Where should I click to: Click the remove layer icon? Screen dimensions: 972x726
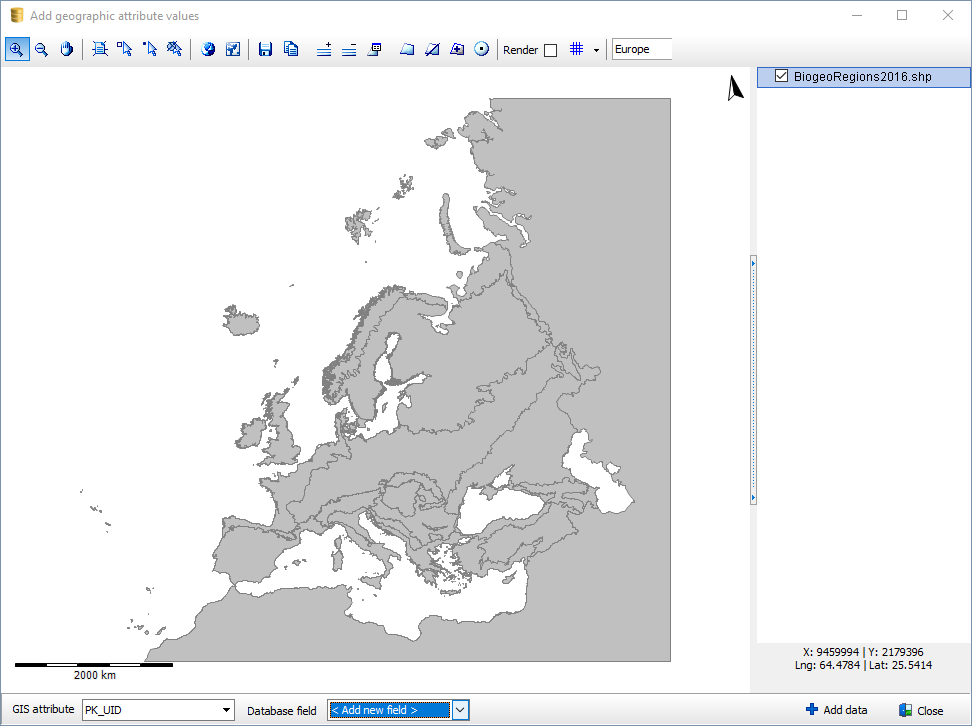349,49
